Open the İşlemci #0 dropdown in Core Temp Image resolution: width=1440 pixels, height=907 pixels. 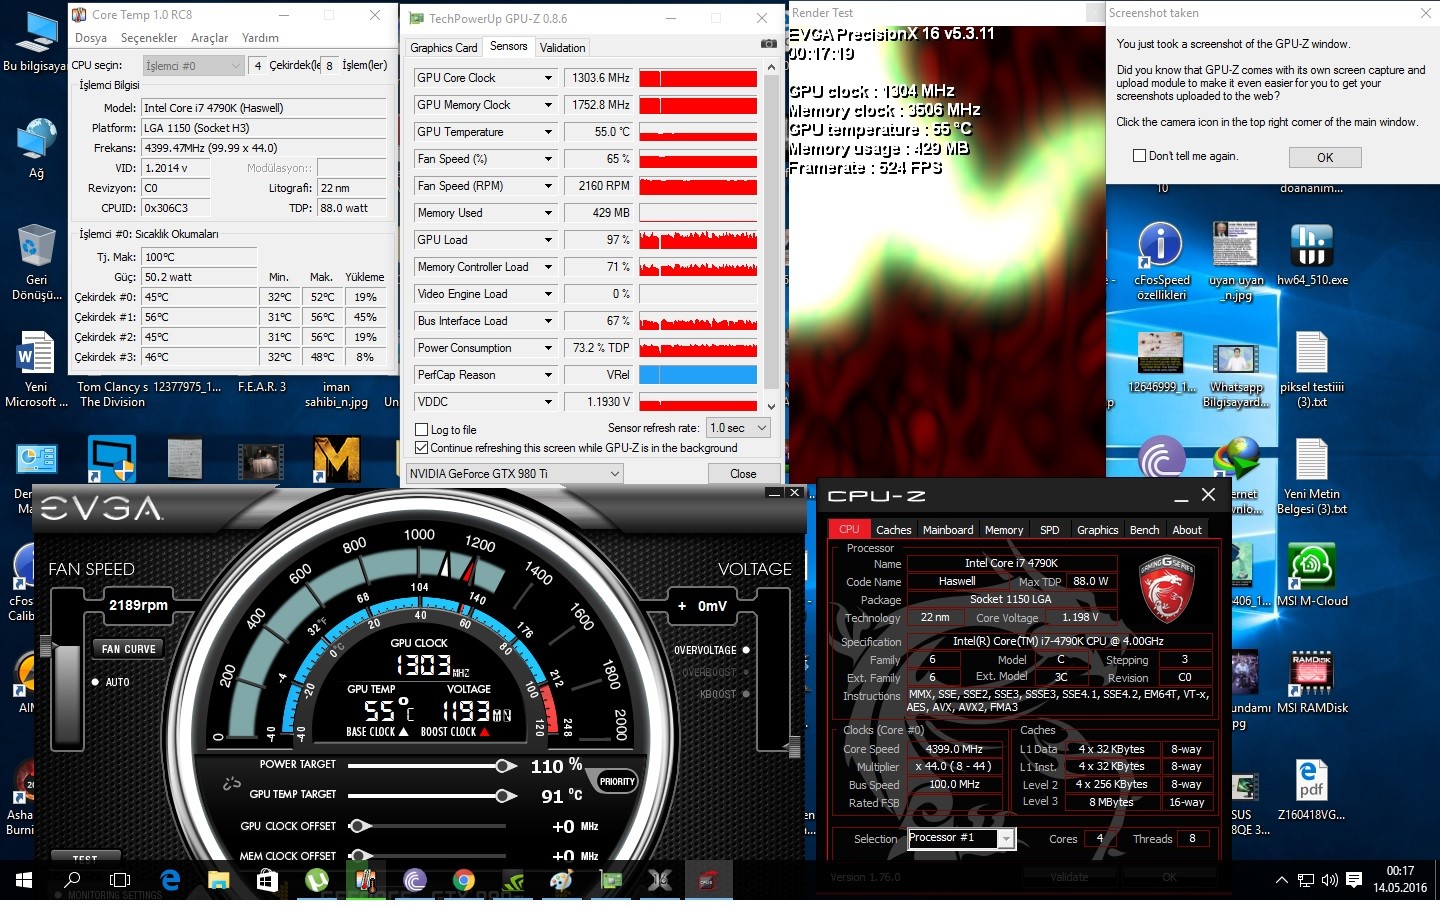193,66
